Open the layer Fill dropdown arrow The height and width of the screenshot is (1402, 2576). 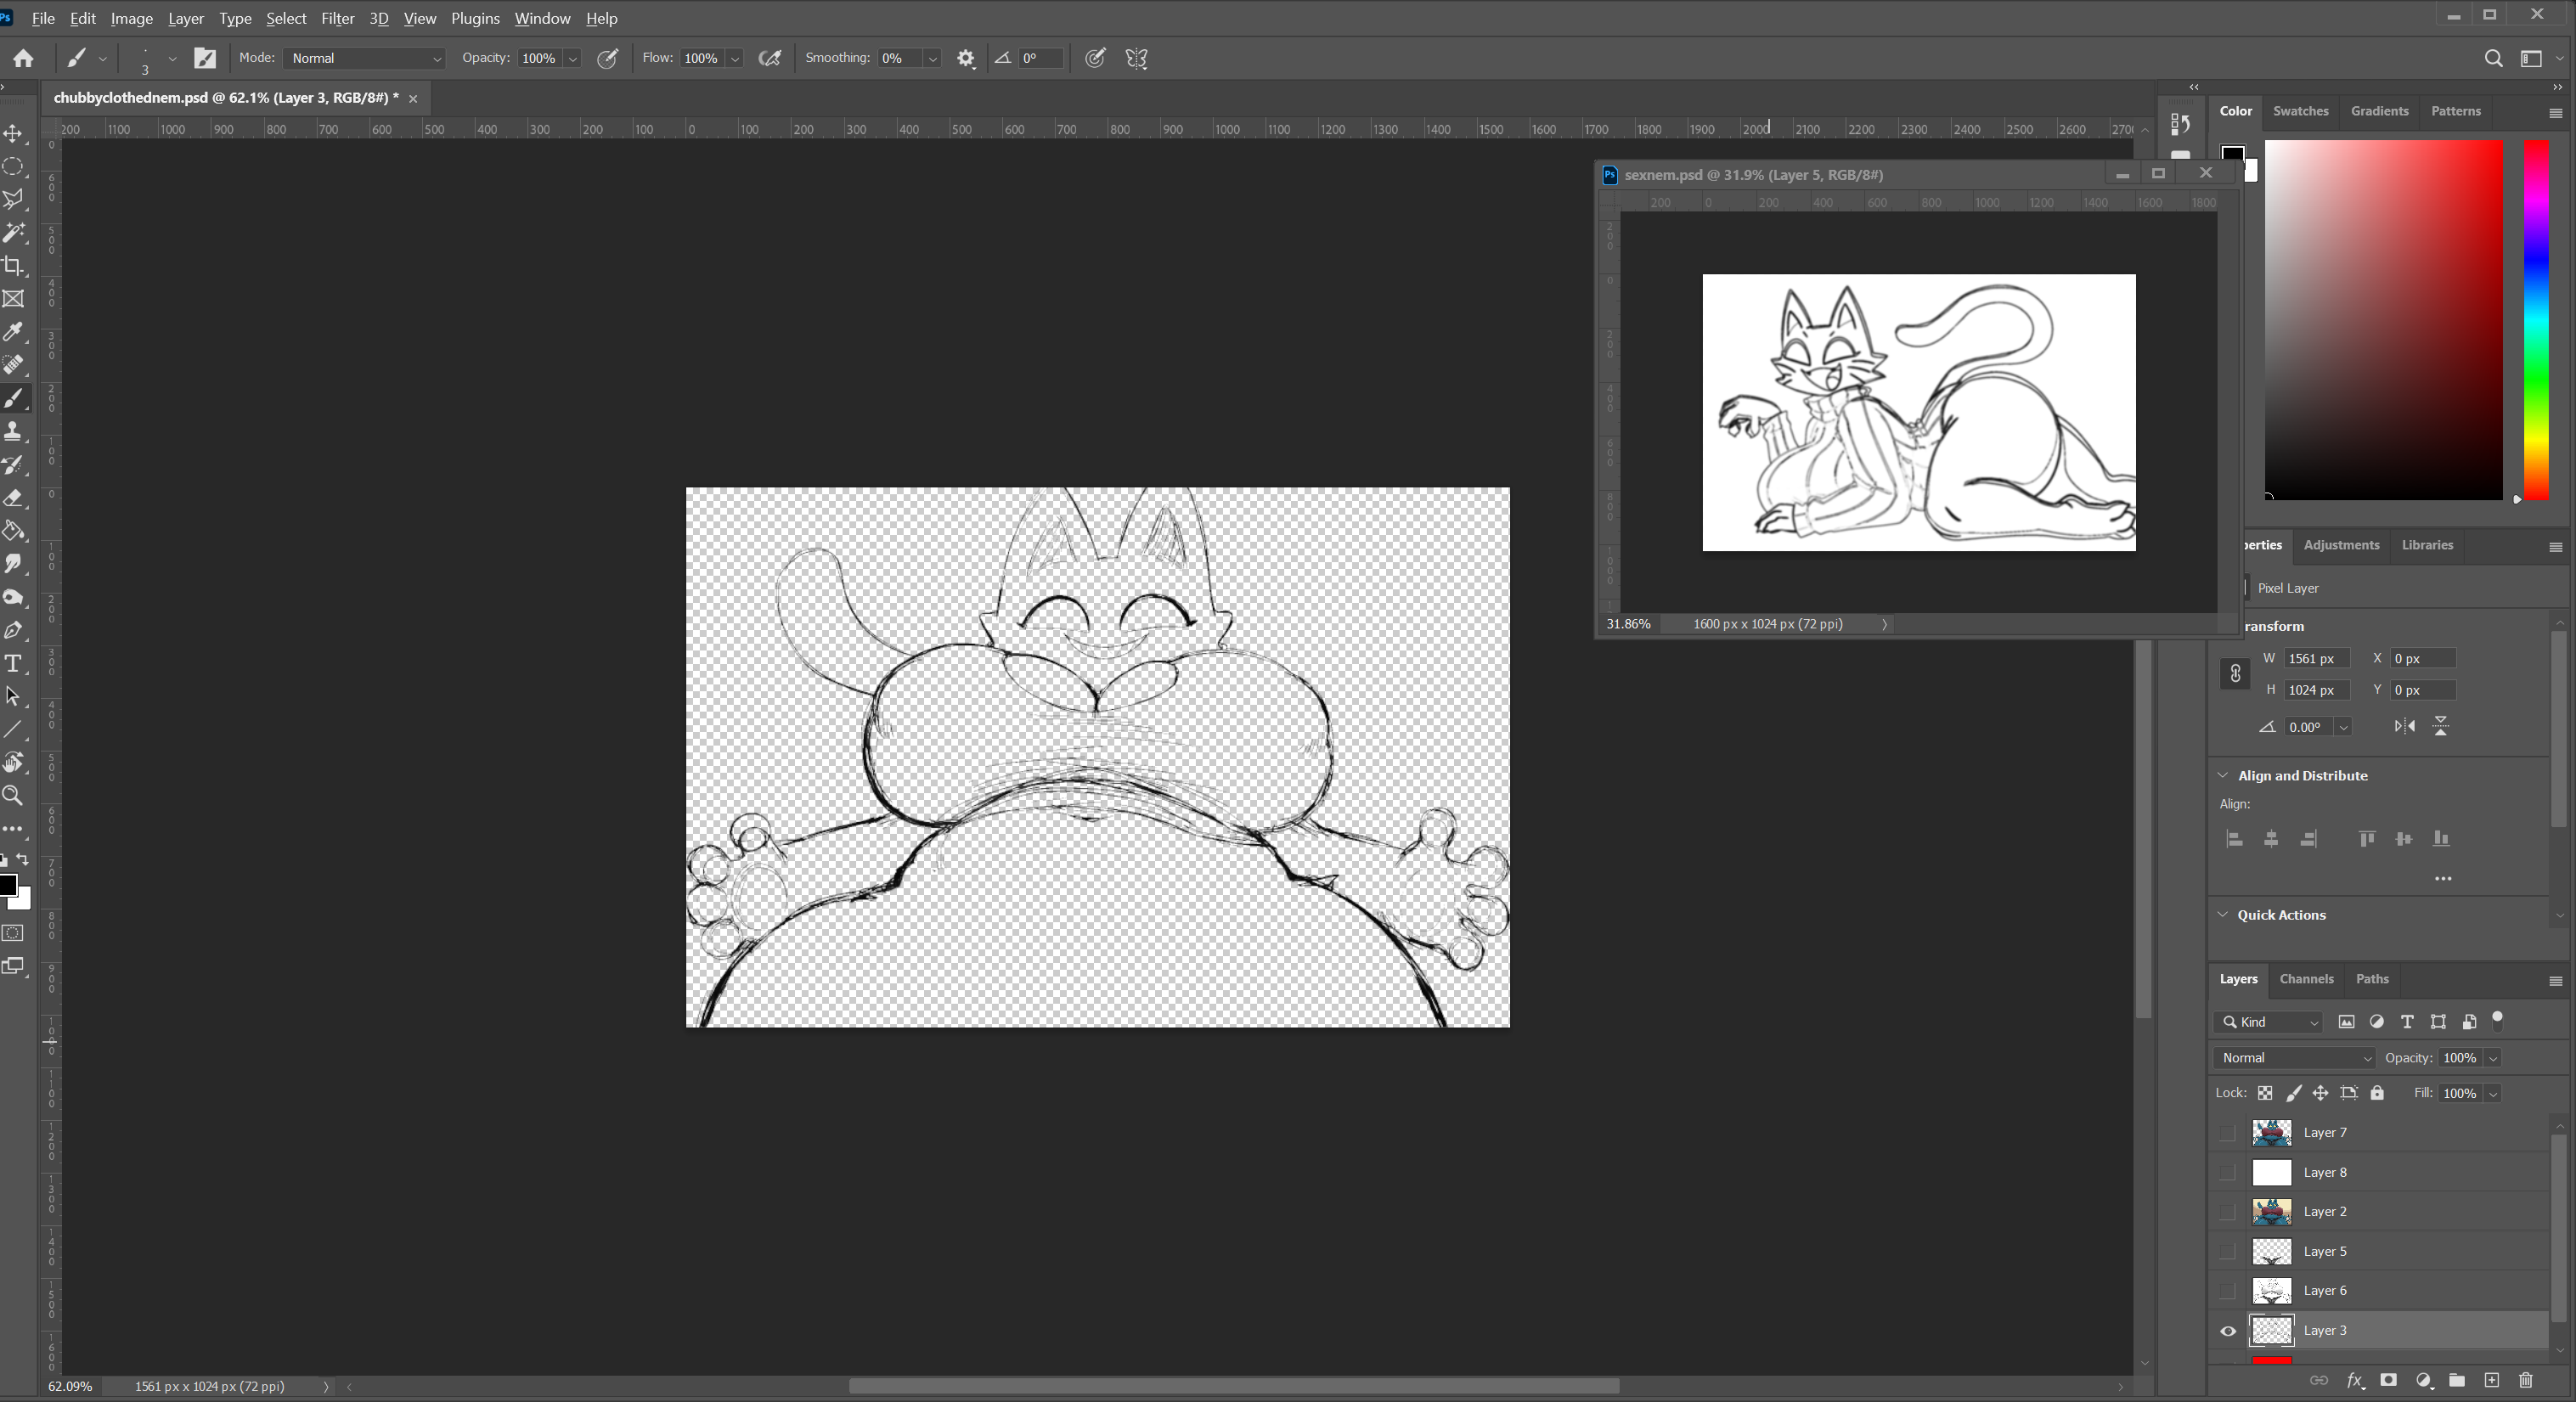pyautogui.click(x=2493, y=1094)
